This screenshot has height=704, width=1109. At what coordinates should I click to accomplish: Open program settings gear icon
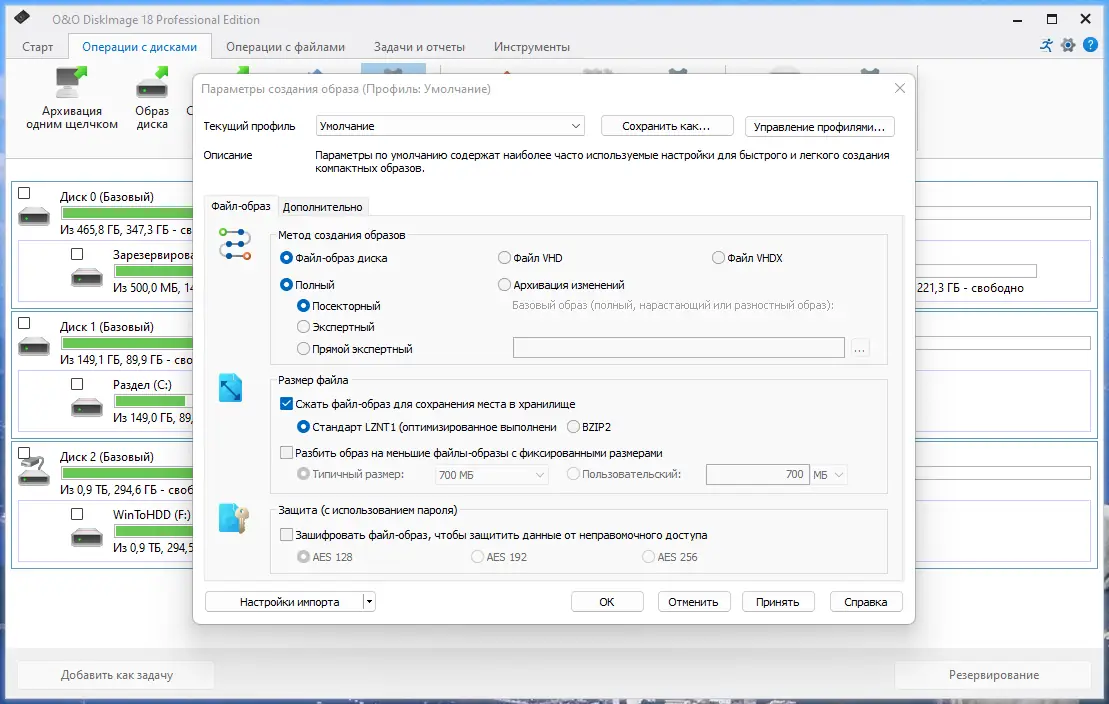(x=1068, y=45)
